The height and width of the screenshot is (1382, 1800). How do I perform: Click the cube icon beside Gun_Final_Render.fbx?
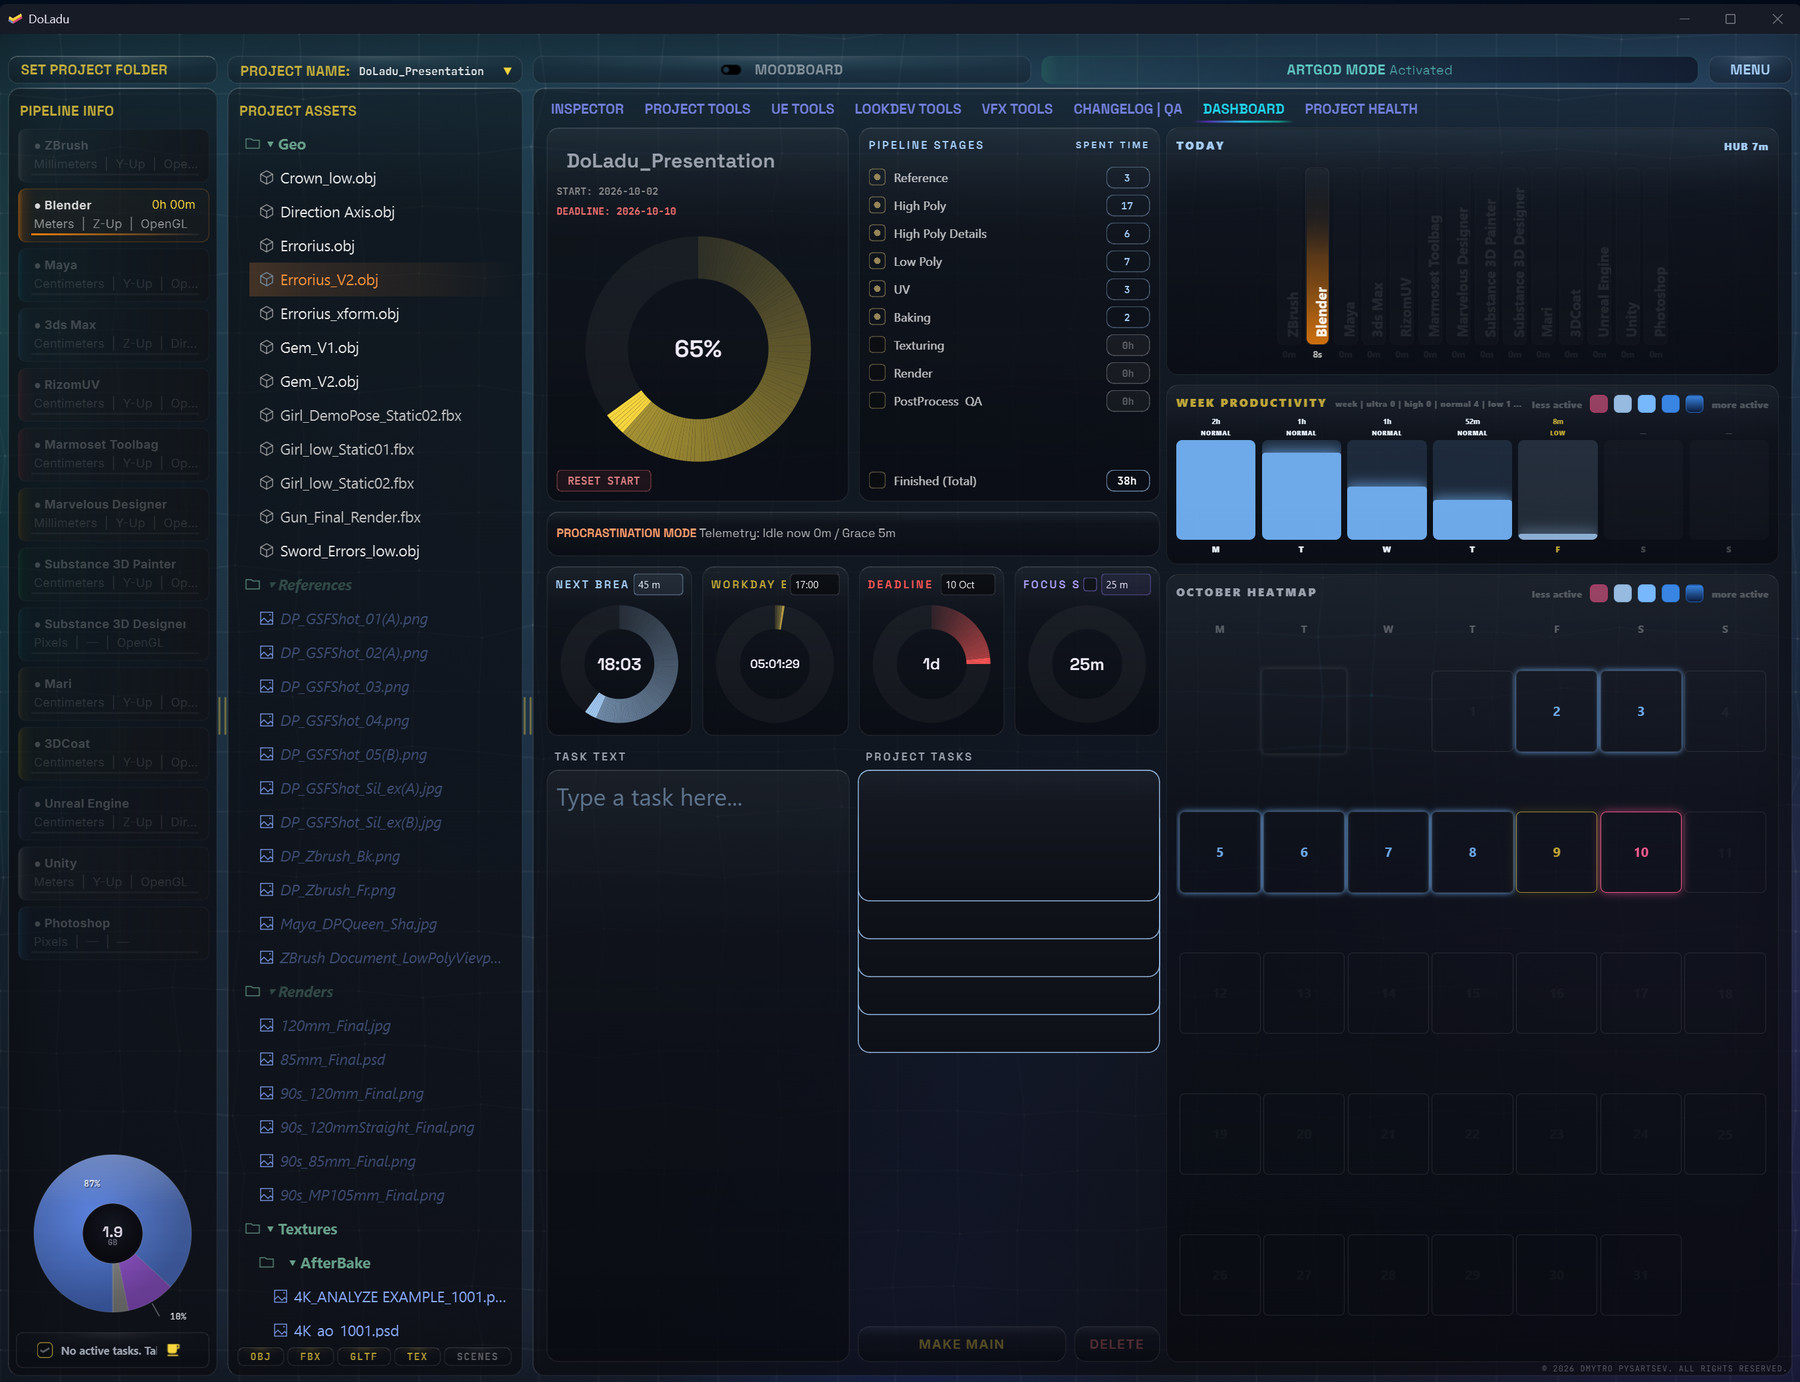266,517
